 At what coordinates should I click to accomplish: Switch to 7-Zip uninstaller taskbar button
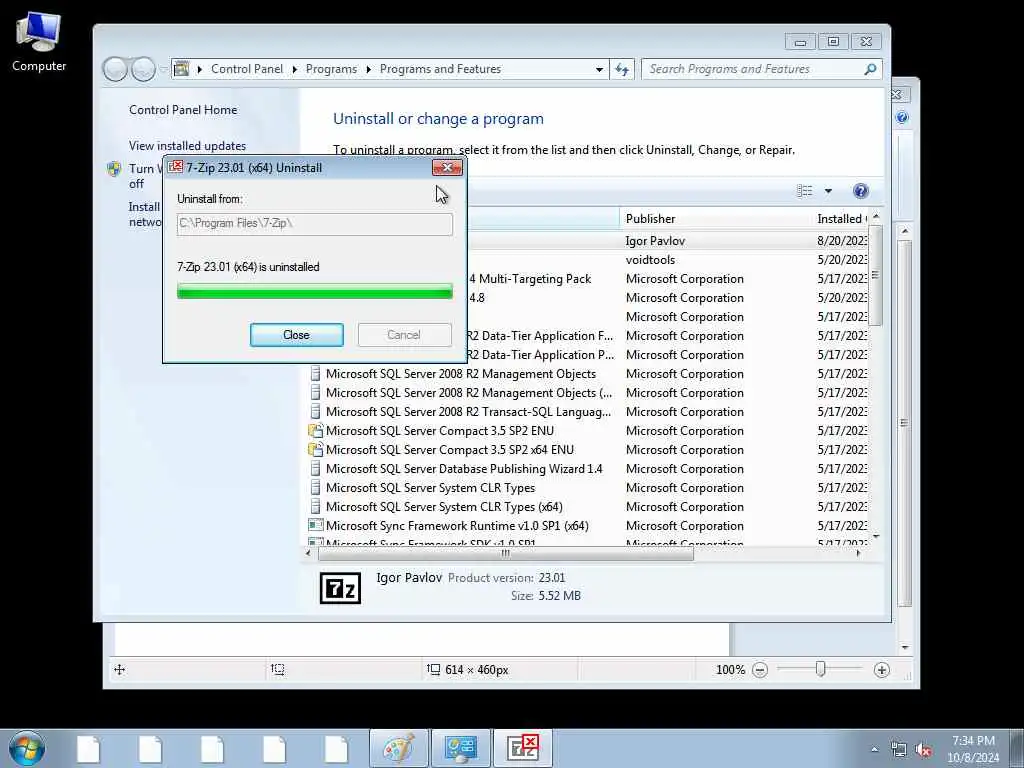523,748
